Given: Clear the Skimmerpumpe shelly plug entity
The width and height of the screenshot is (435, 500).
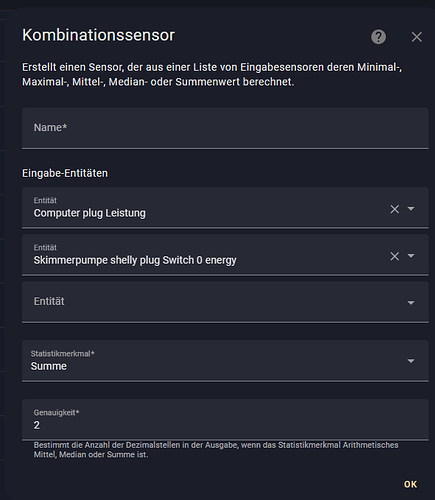Looking at the screenshot, I should [395, 256].
